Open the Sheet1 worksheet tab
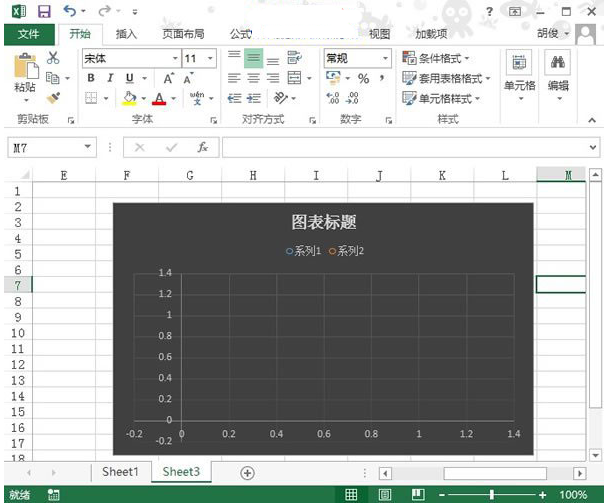Screen dimensions: 604x504 click(x=121, y=472)
